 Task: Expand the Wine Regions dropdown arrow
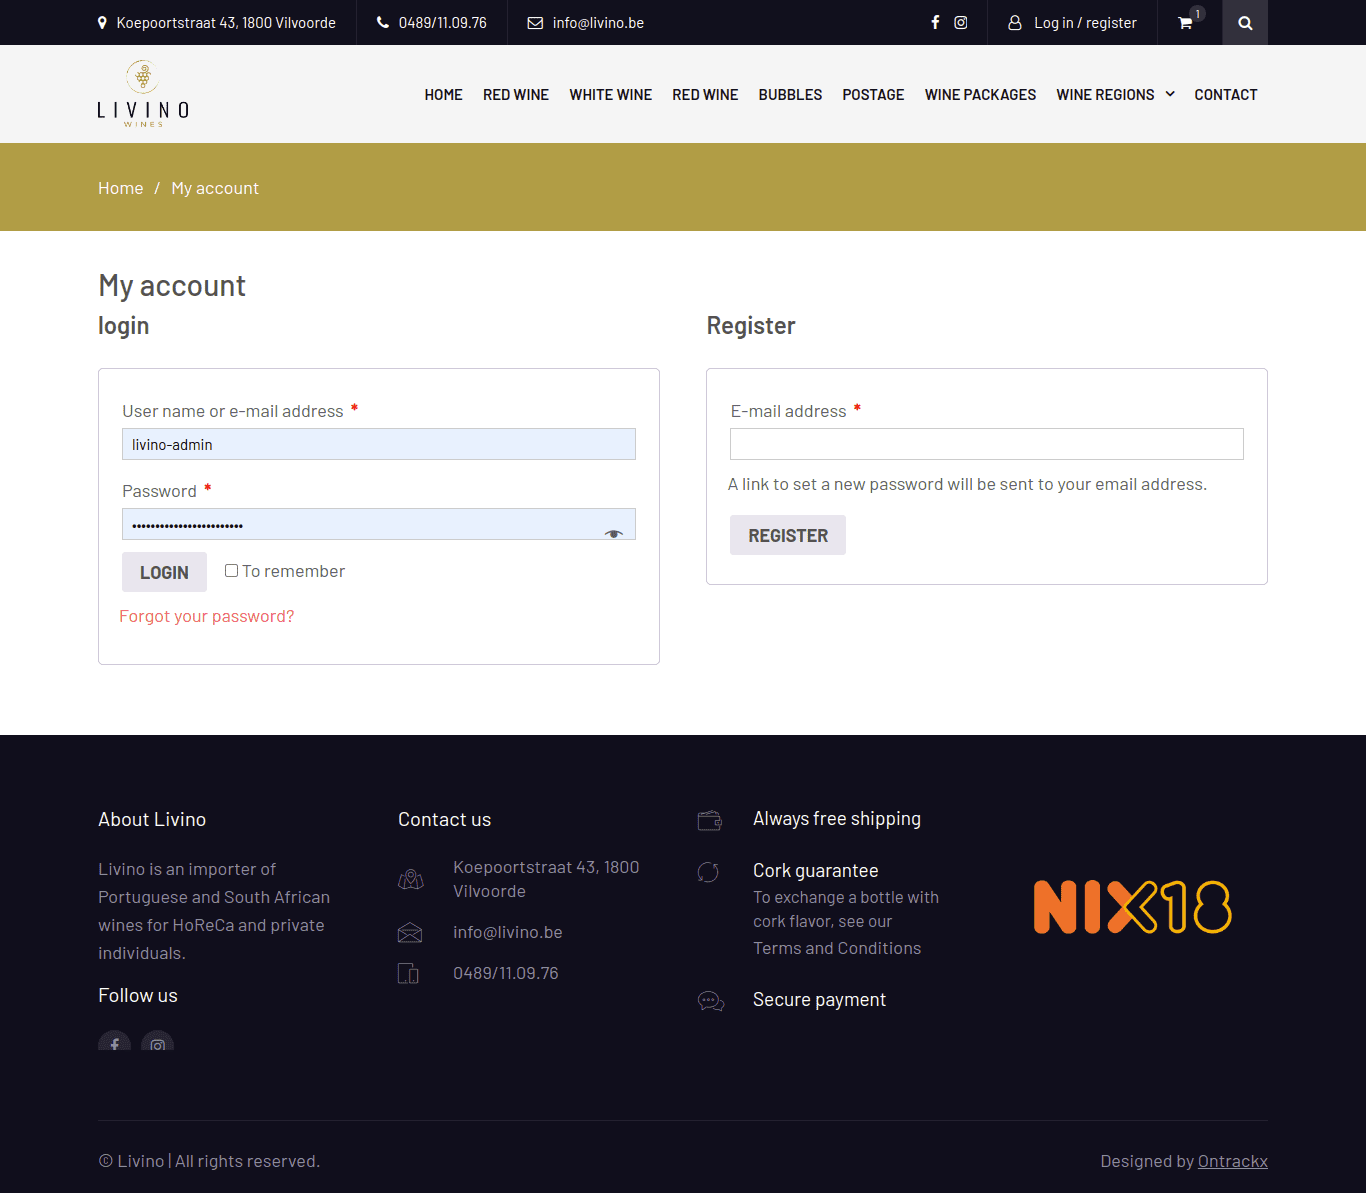(1170, 94)
